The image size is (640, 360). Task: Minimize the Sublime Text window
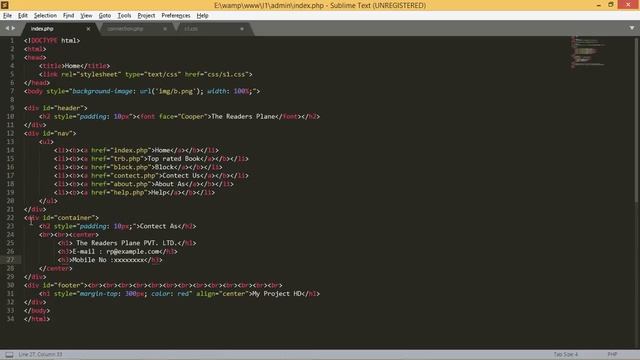(x=598, y=5)
